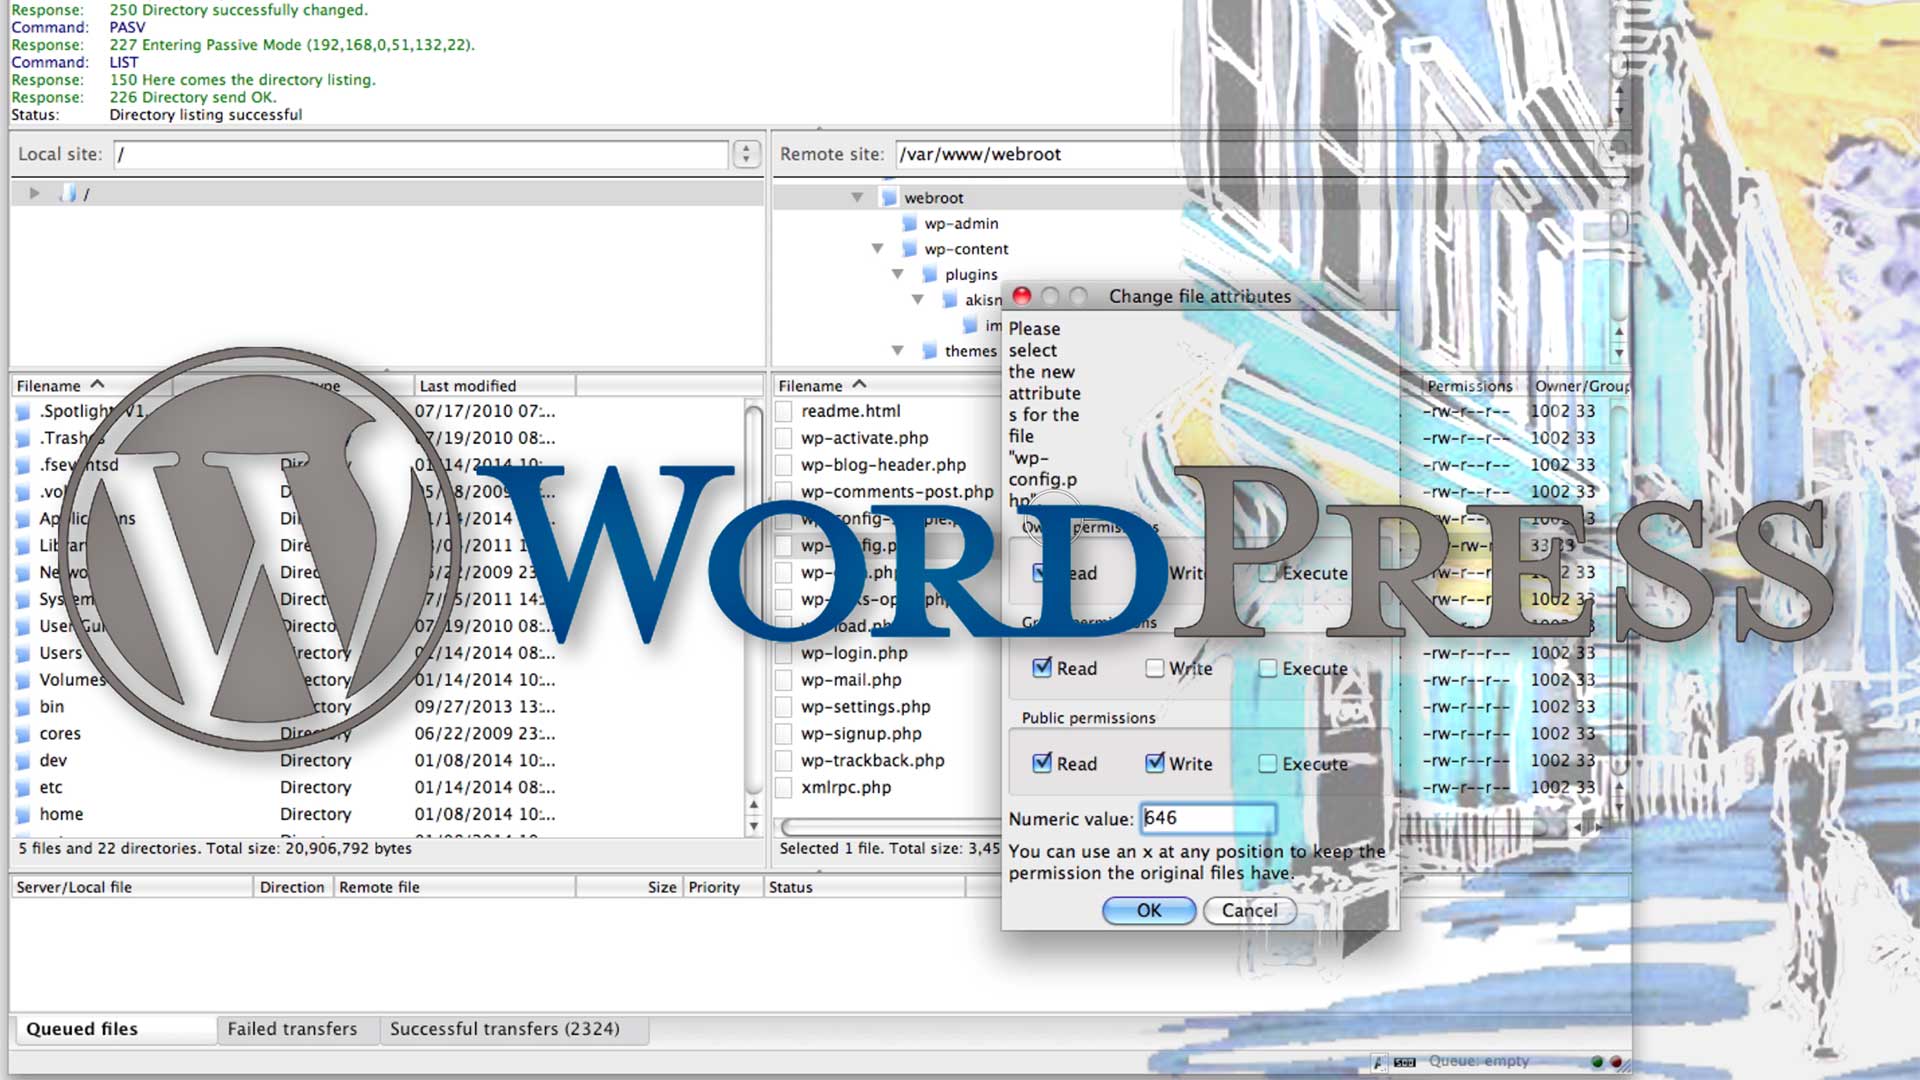Enable Public Execute checkbox in file attributes

tap(1267, 762)
